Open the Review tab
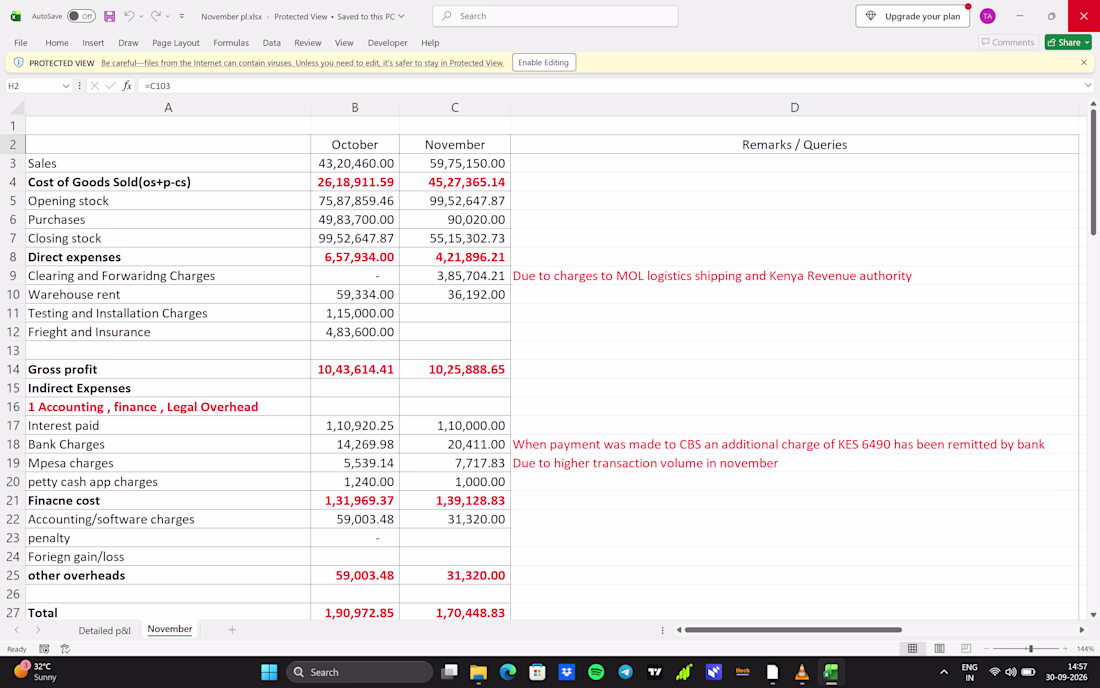 [307, 43]
